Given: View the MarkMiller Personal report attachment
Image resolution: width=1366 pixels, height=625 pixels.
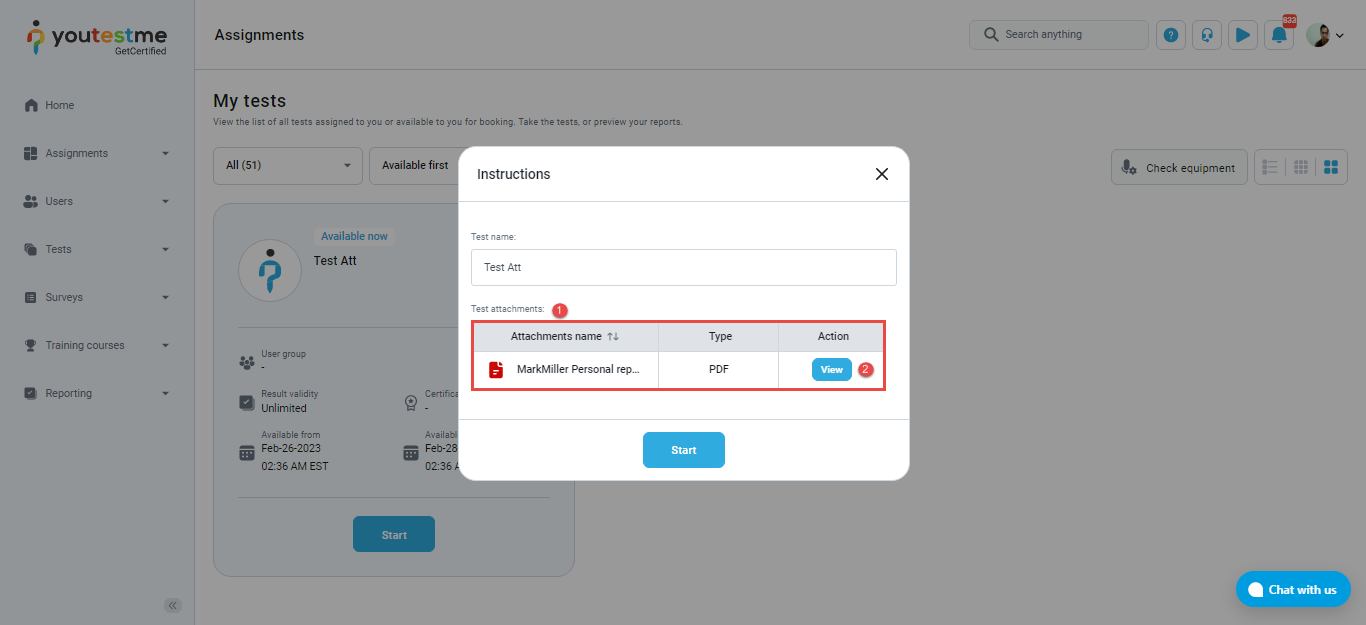Looking at the screenshot, I should pyautogui.click(x=831, y=370).
